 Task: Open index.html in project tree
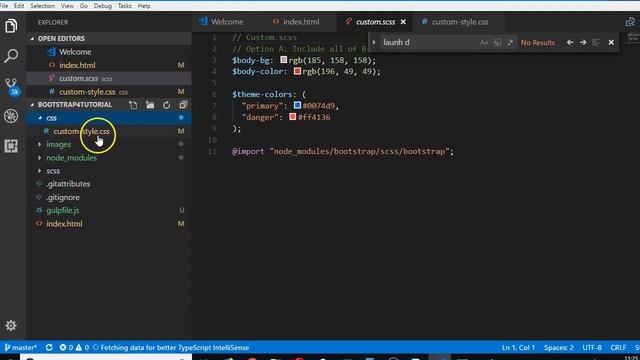tap(108, 224)
